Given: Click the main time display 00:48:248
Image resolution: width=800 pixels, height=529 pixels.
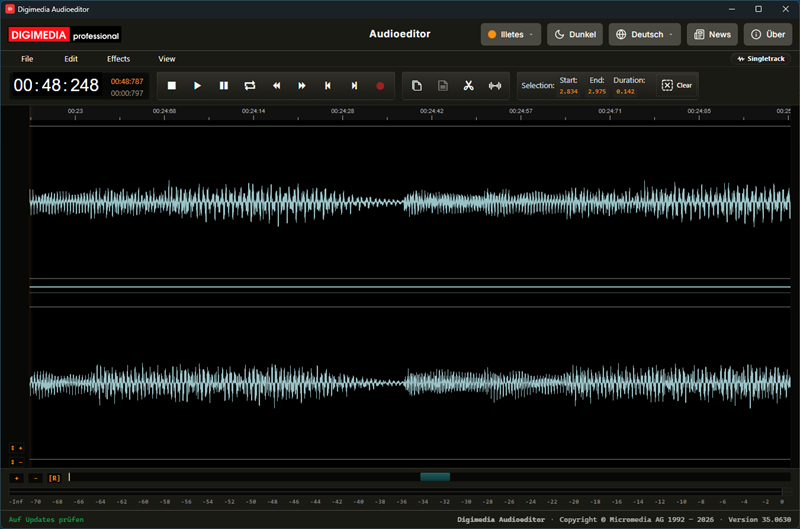Looking at the screenshot, I should coord(56,85).
